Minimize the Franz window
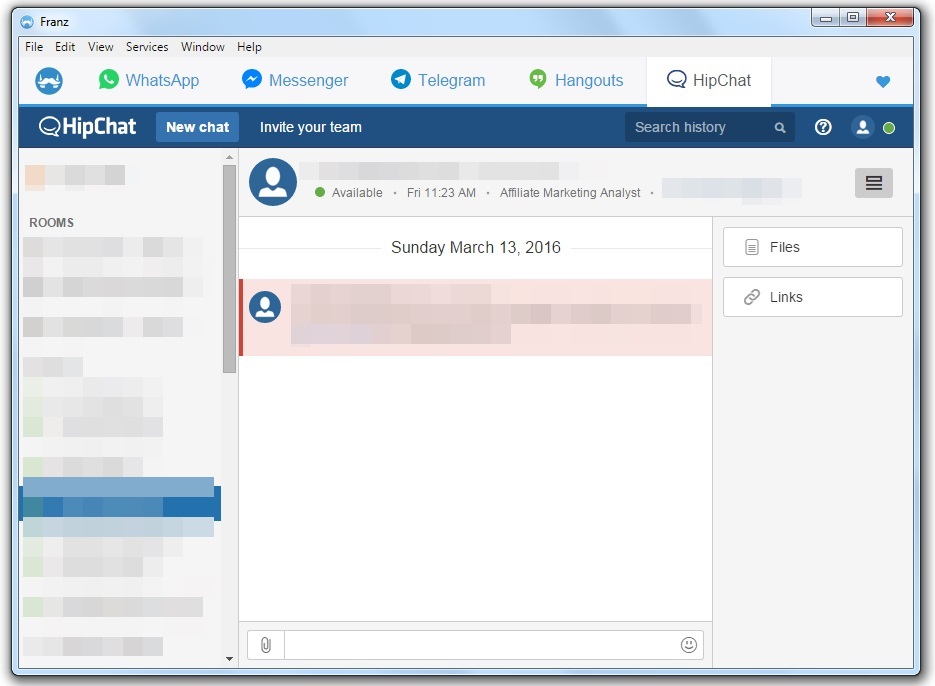Image resolution: width=935 pixels, height=686 pixels. [825, 18]
